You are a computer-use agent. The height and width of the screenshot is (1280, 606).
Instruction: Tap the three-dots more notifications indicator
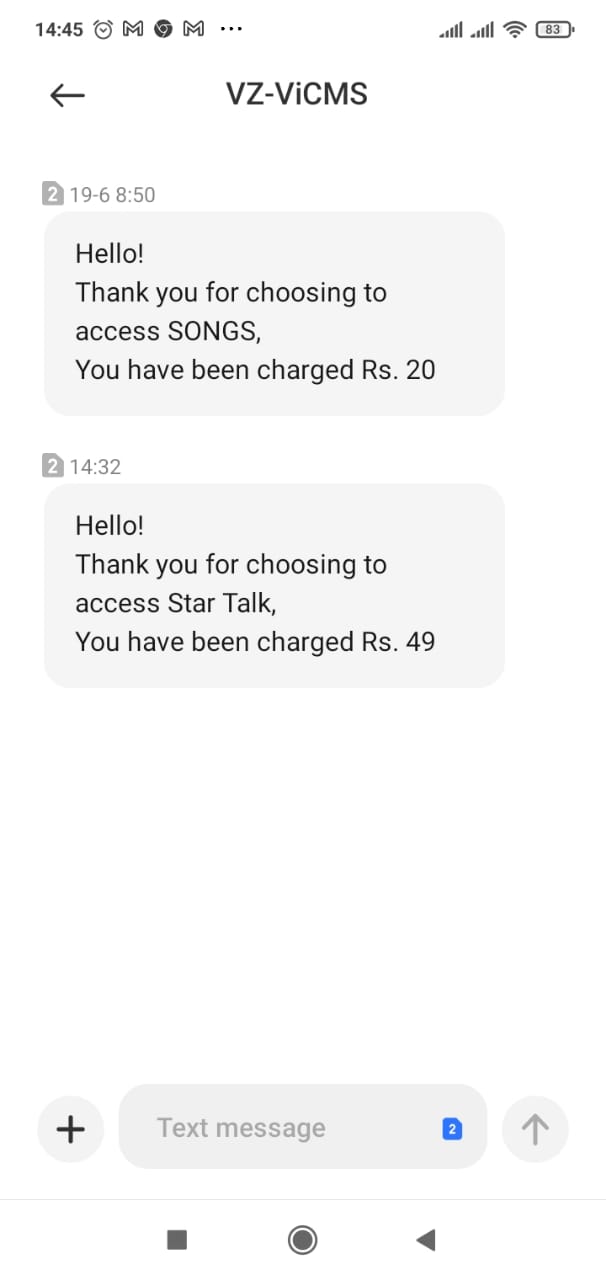(x=231, y=30)
